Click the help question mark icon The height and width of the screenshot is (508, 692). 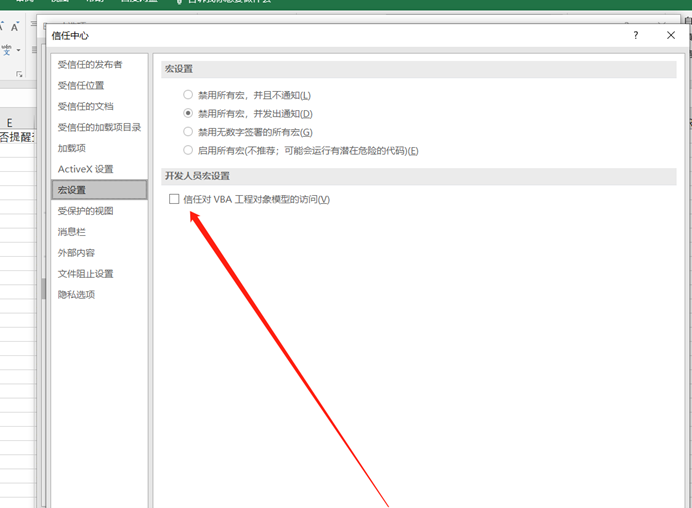[x=636, y=35]
